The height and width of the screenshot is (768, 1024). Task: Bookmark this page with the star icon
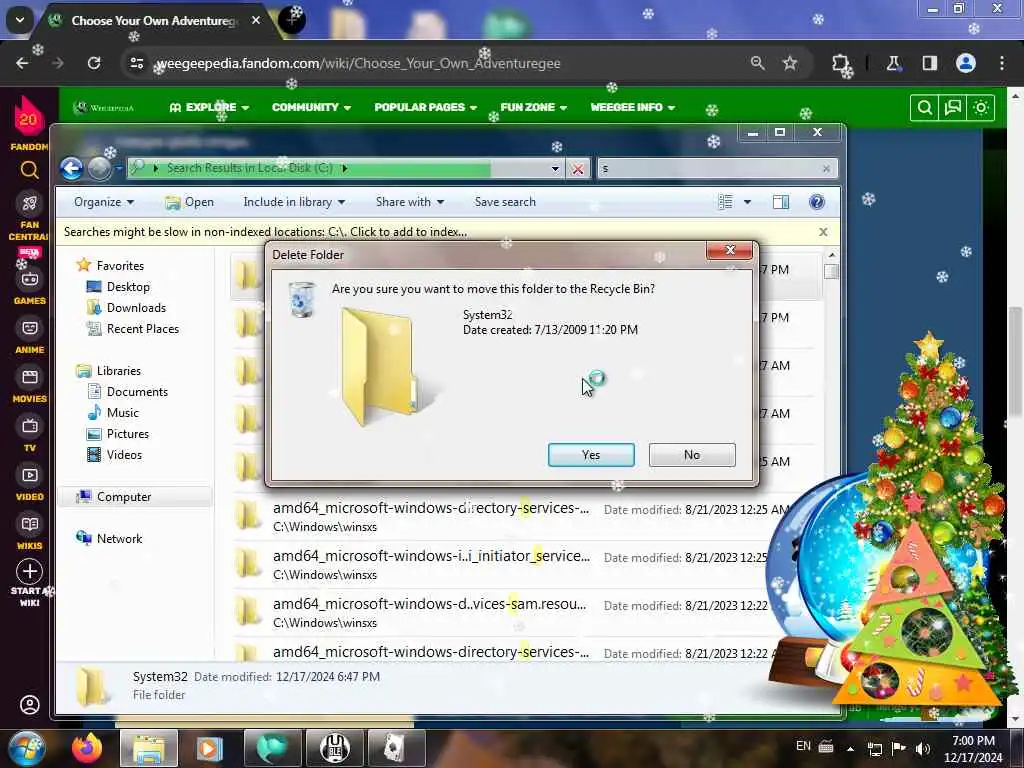[790, 63]
